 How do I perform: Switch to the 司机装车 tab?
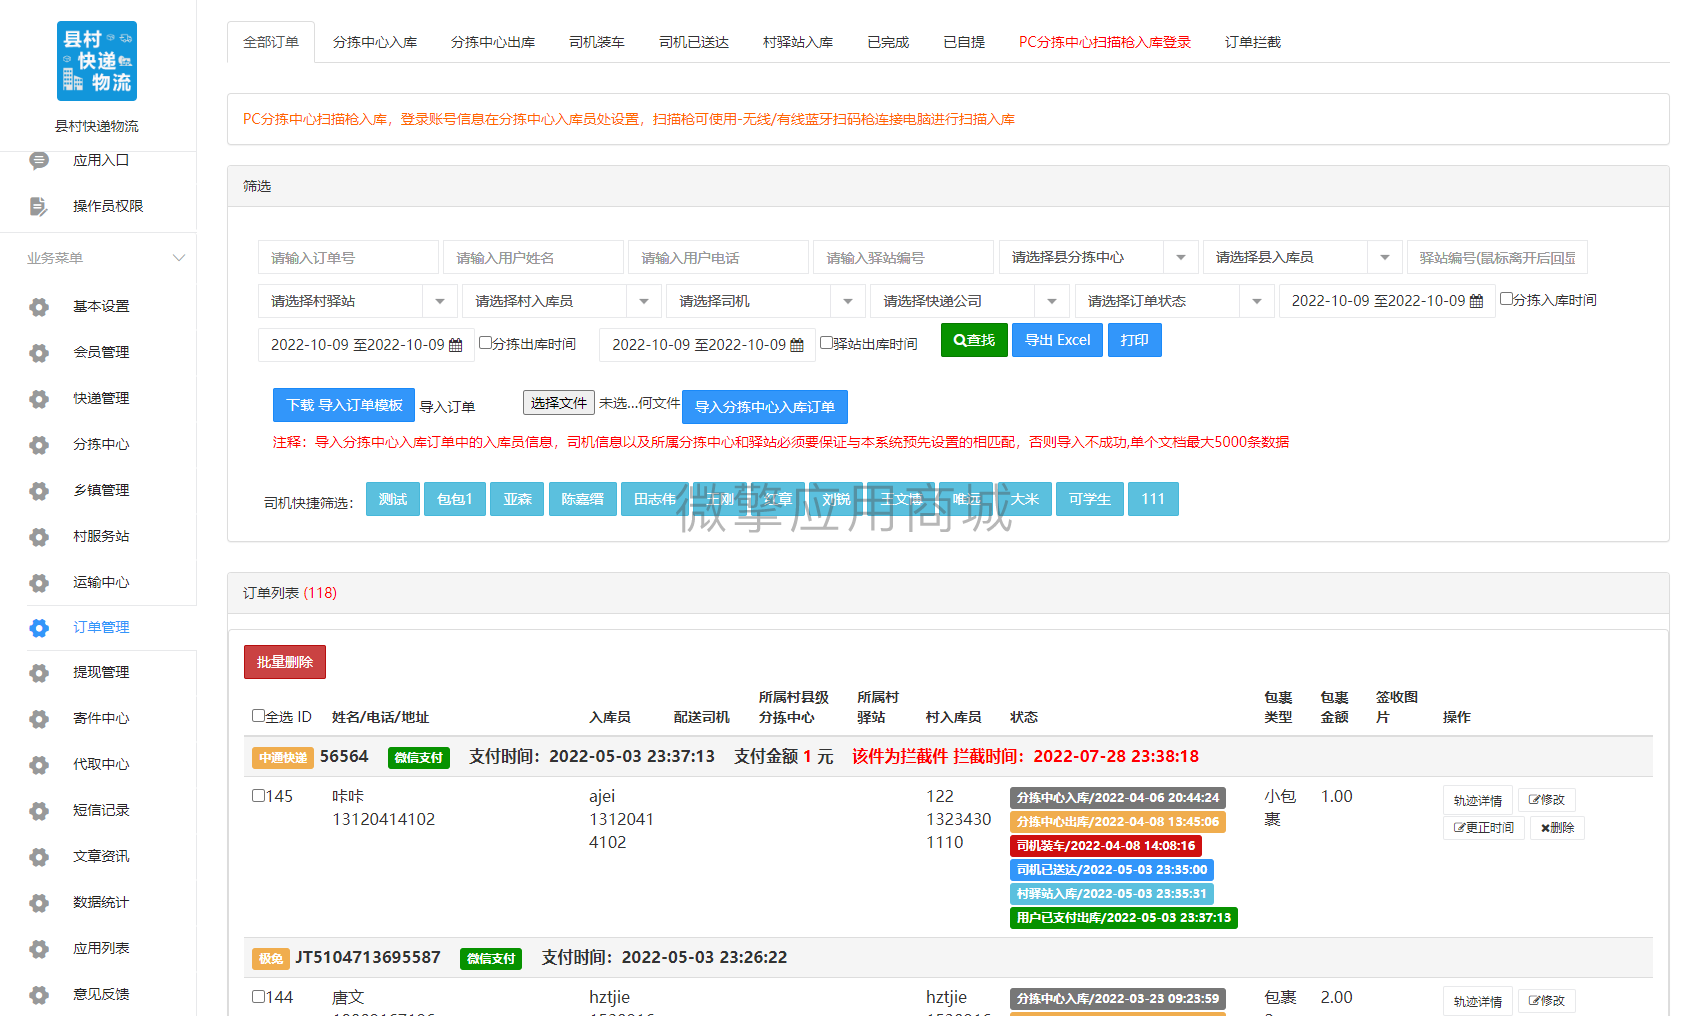click(597, 42)
